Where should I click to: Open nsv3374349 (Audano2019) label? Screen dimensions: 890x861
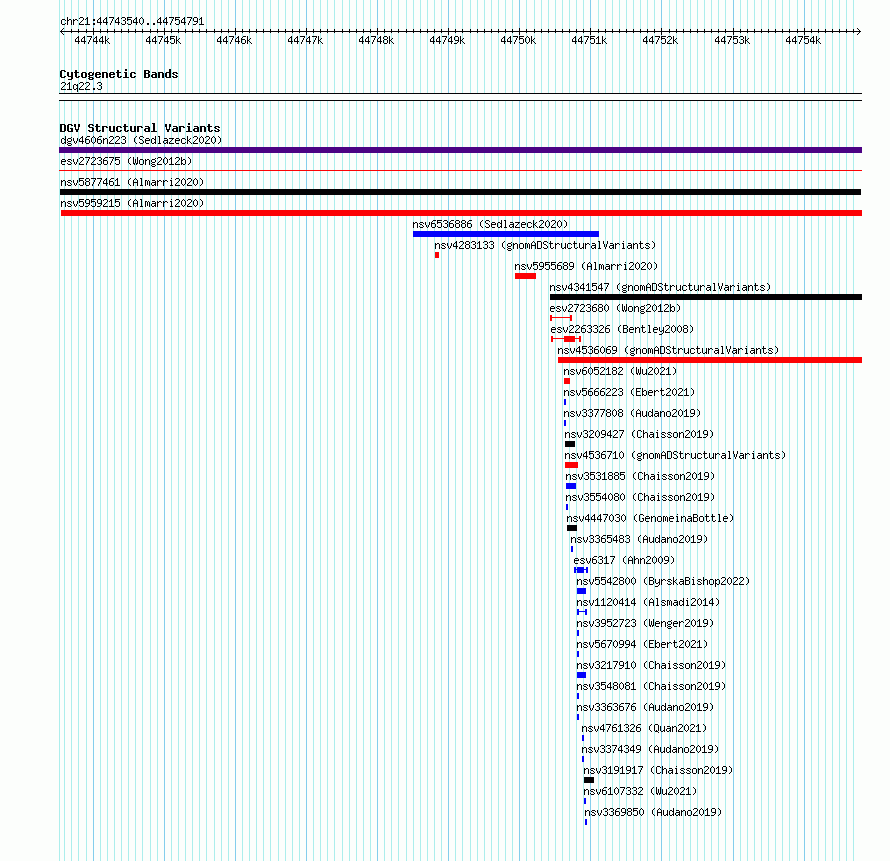click(650, 749)
